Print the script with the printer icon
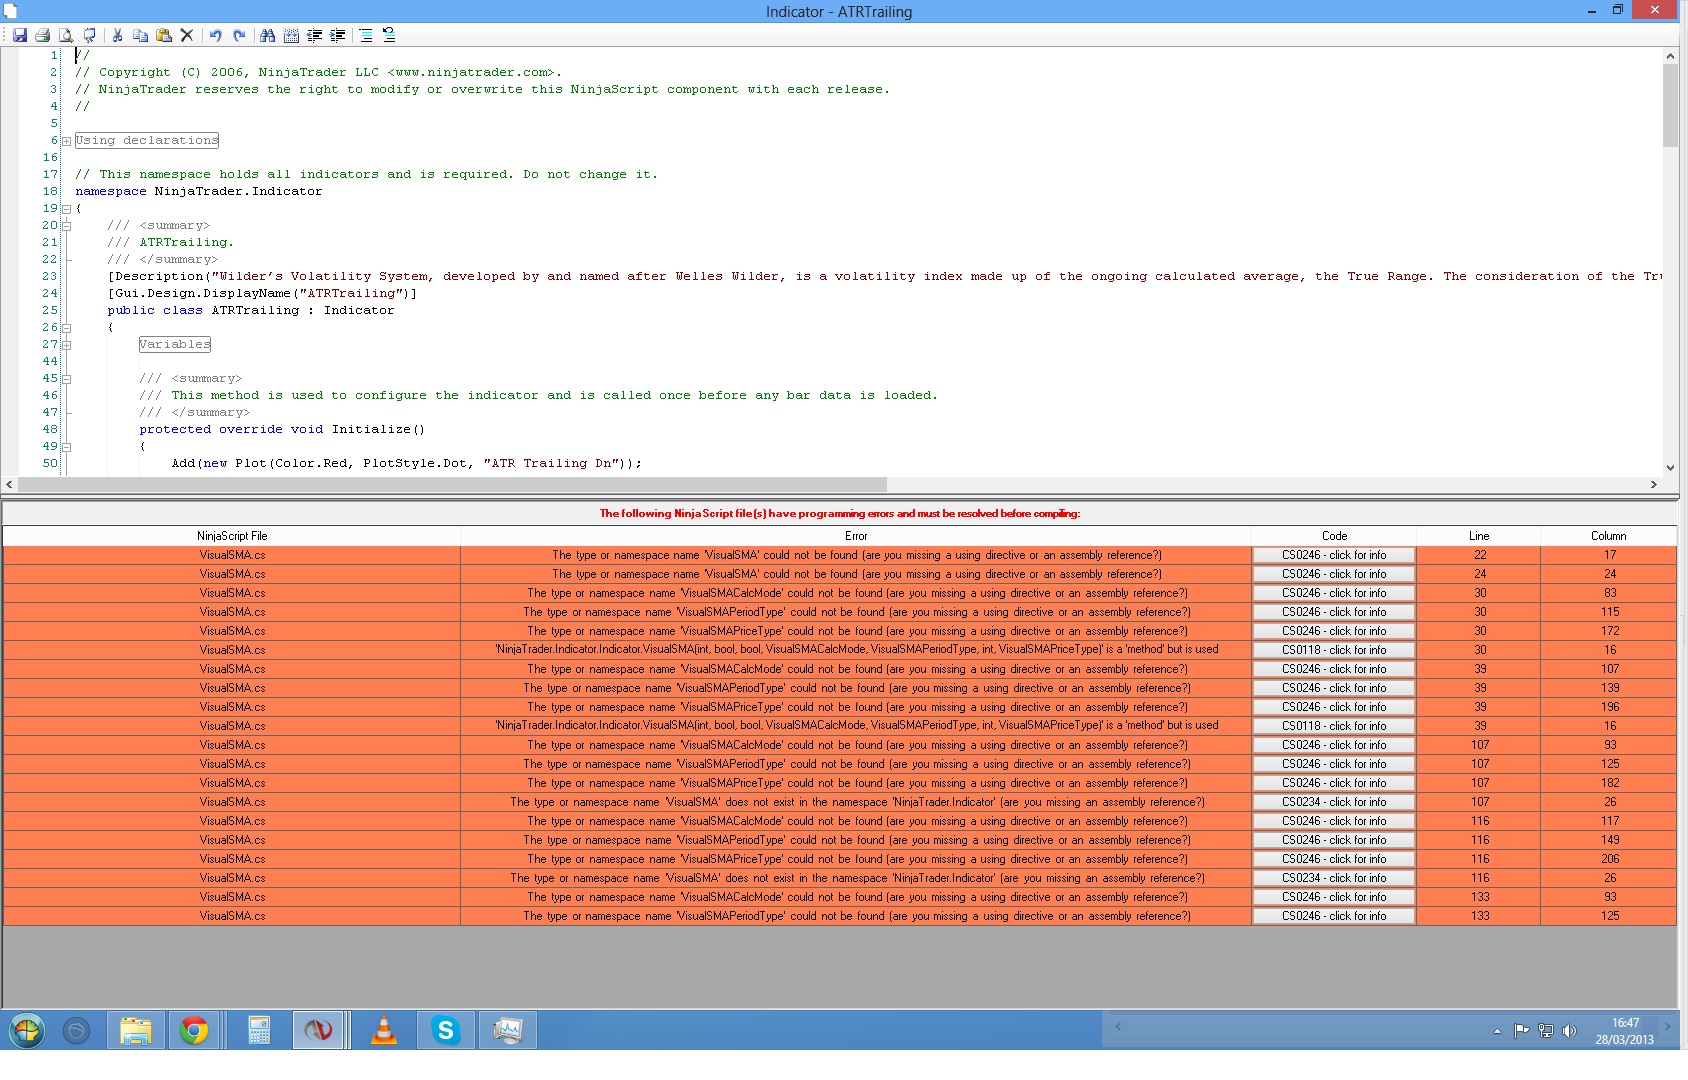 click(42, 35)
